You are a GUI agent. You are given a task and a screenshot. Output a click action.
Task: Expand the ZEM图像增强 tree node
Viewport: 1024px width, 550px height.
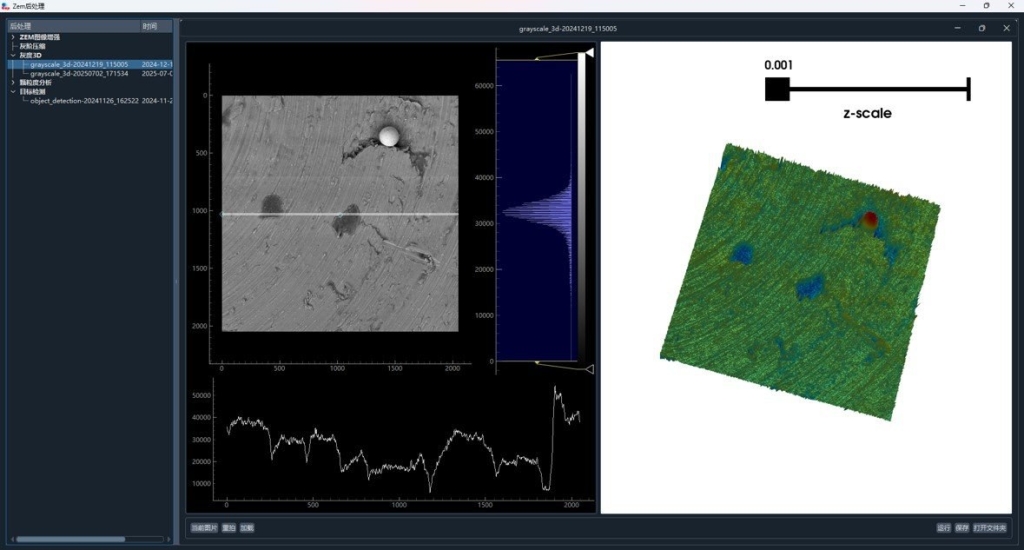click(12, 37)
